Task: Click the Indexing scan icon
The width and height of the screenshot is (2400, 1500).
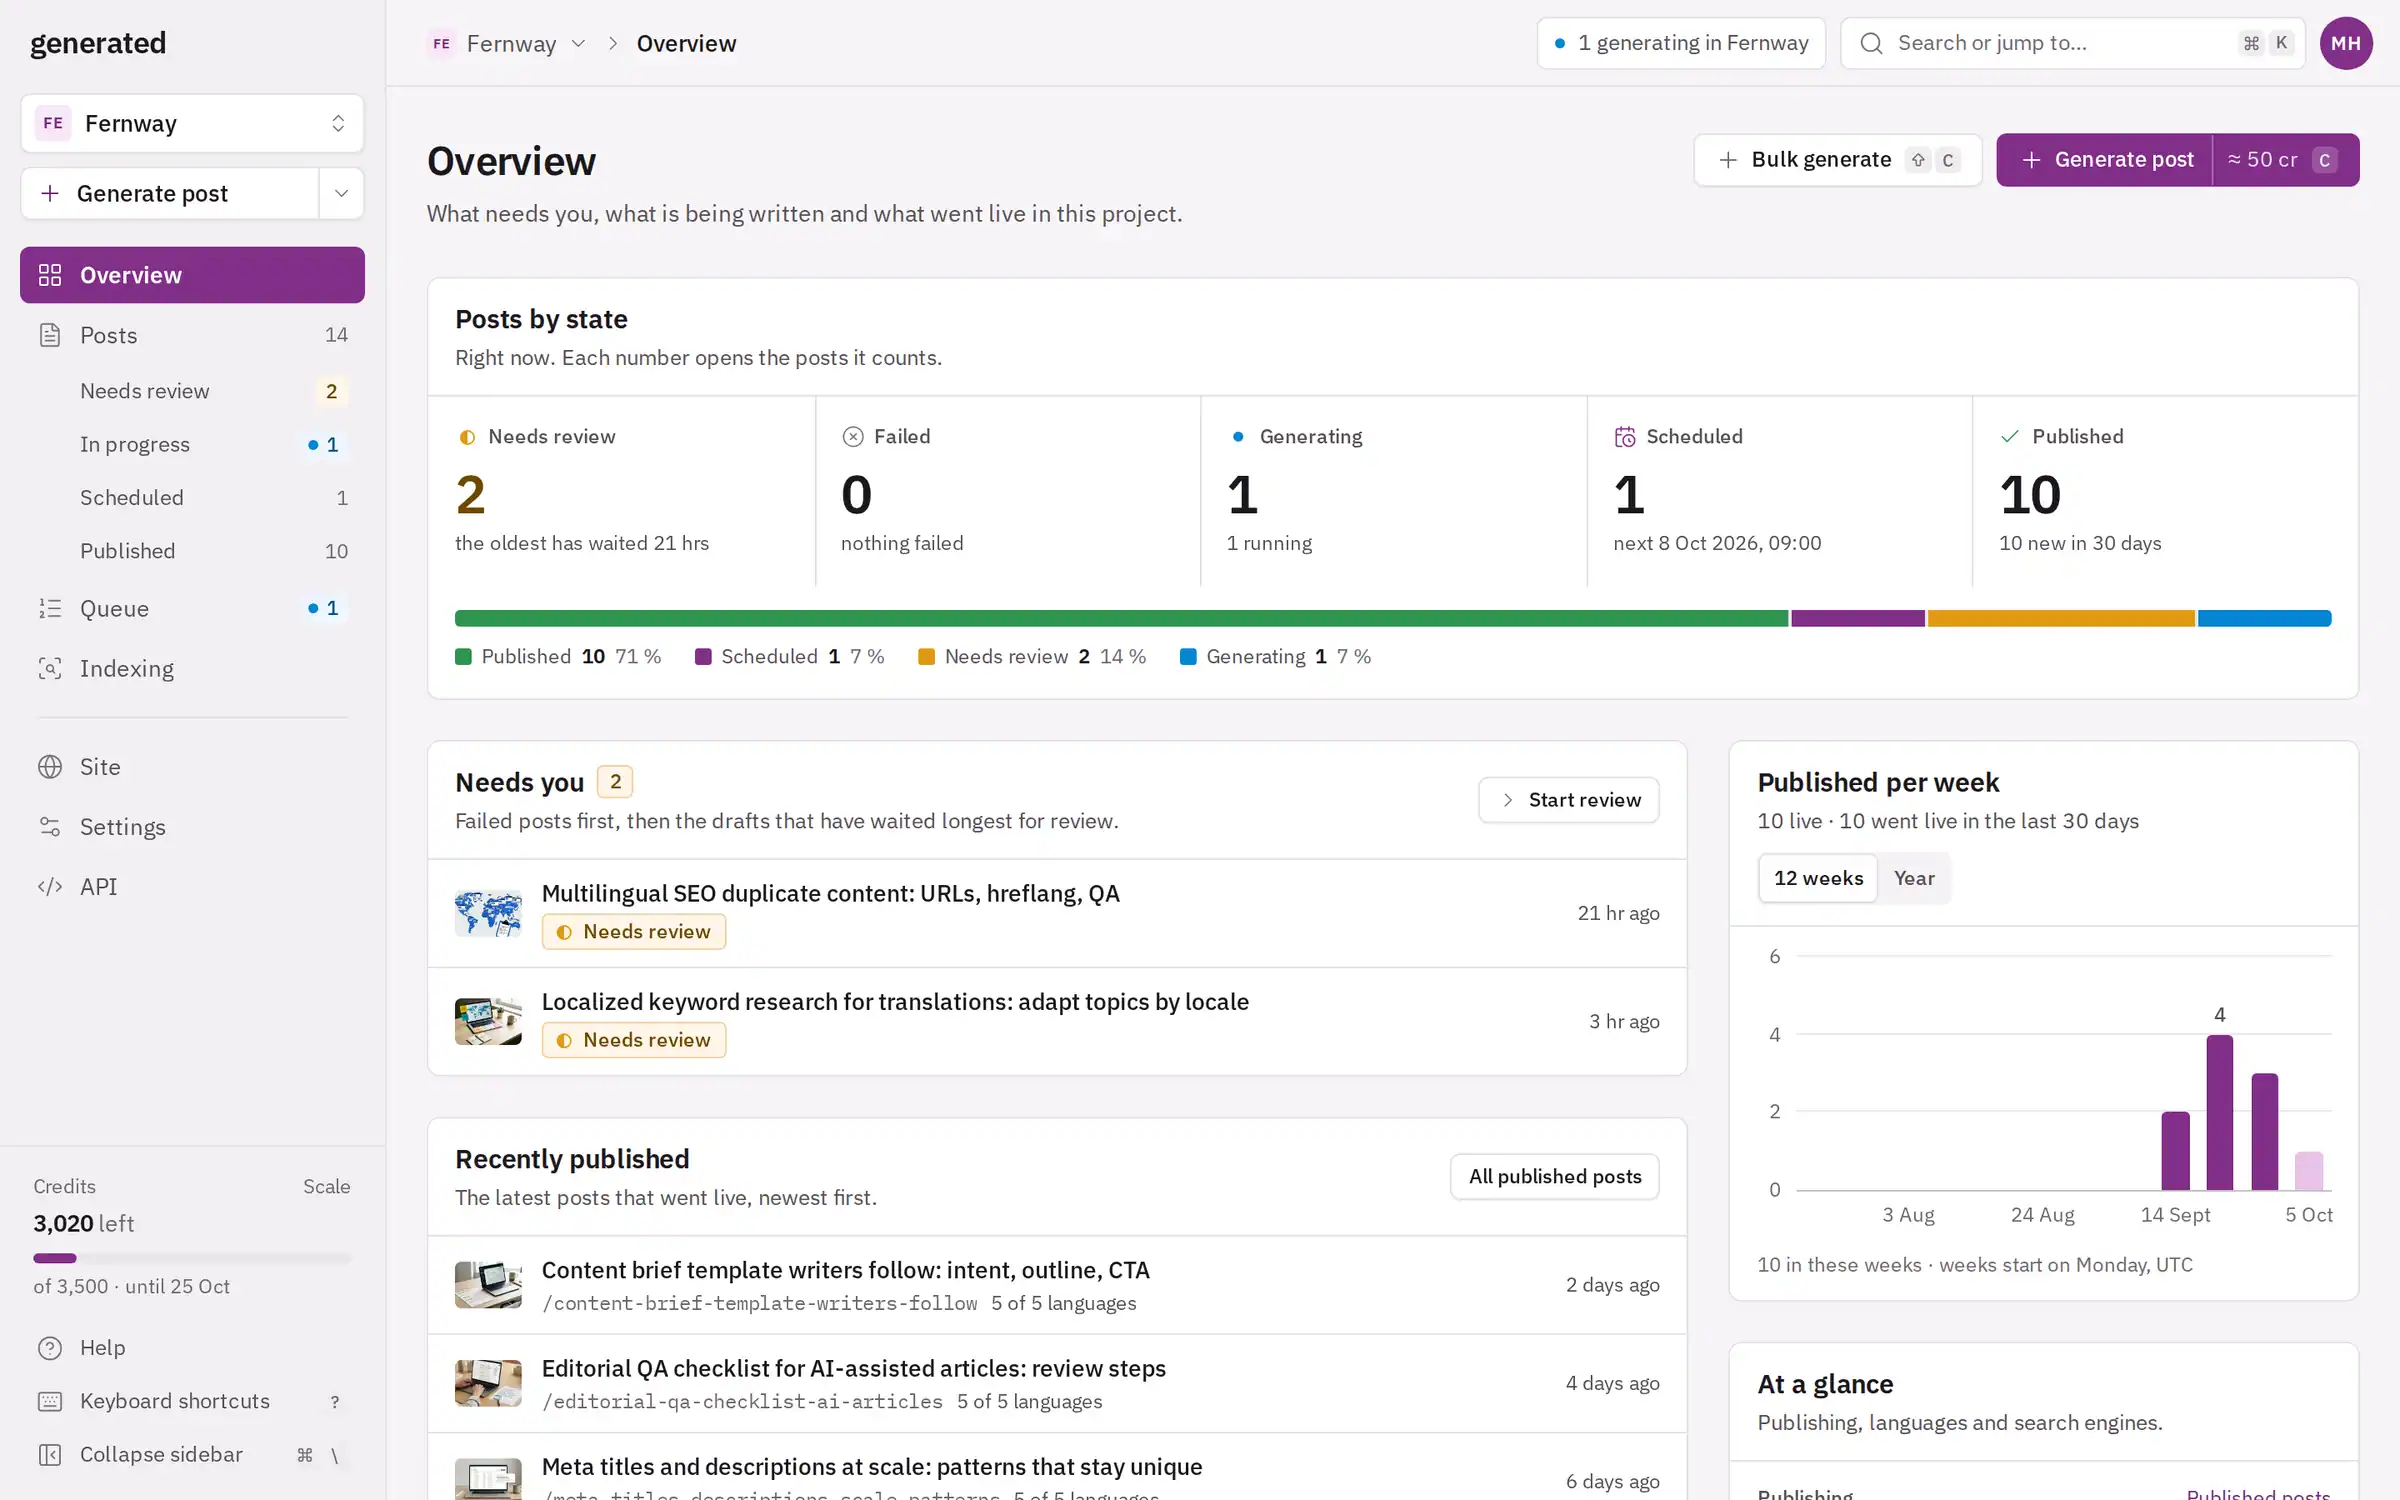Action: pos(50,668)
